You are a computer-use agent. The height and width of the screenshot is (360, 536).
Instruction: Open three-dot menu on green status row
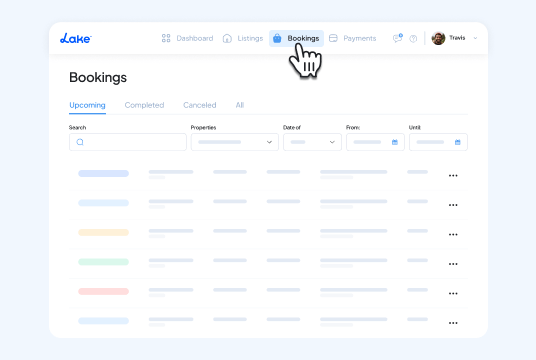[453, 264]
